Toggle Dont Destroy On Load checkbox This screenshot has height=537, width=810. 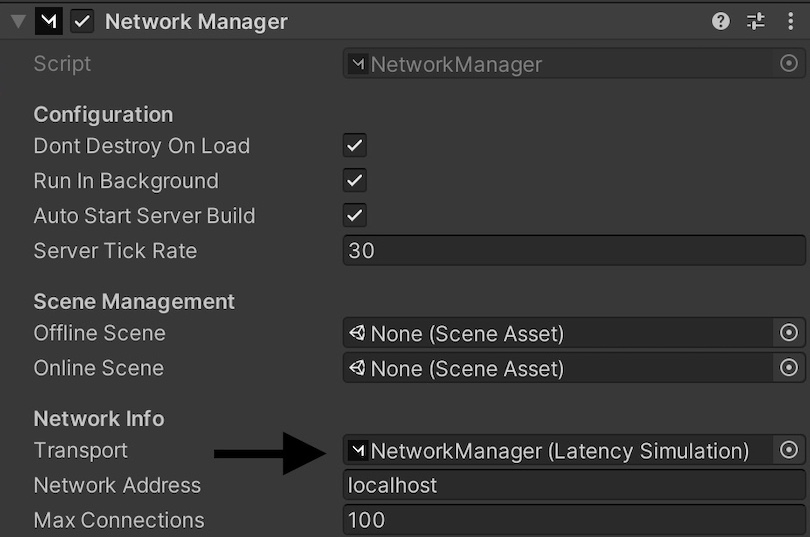click(x=355, y=146)
